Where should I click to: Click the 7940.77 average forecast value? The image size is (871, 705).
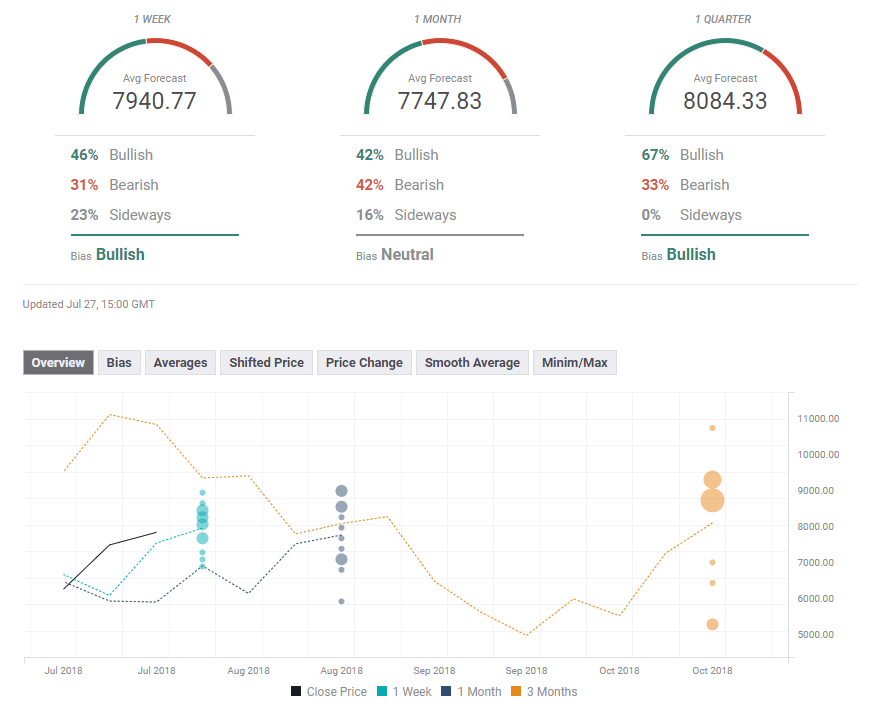click(154, 101)
